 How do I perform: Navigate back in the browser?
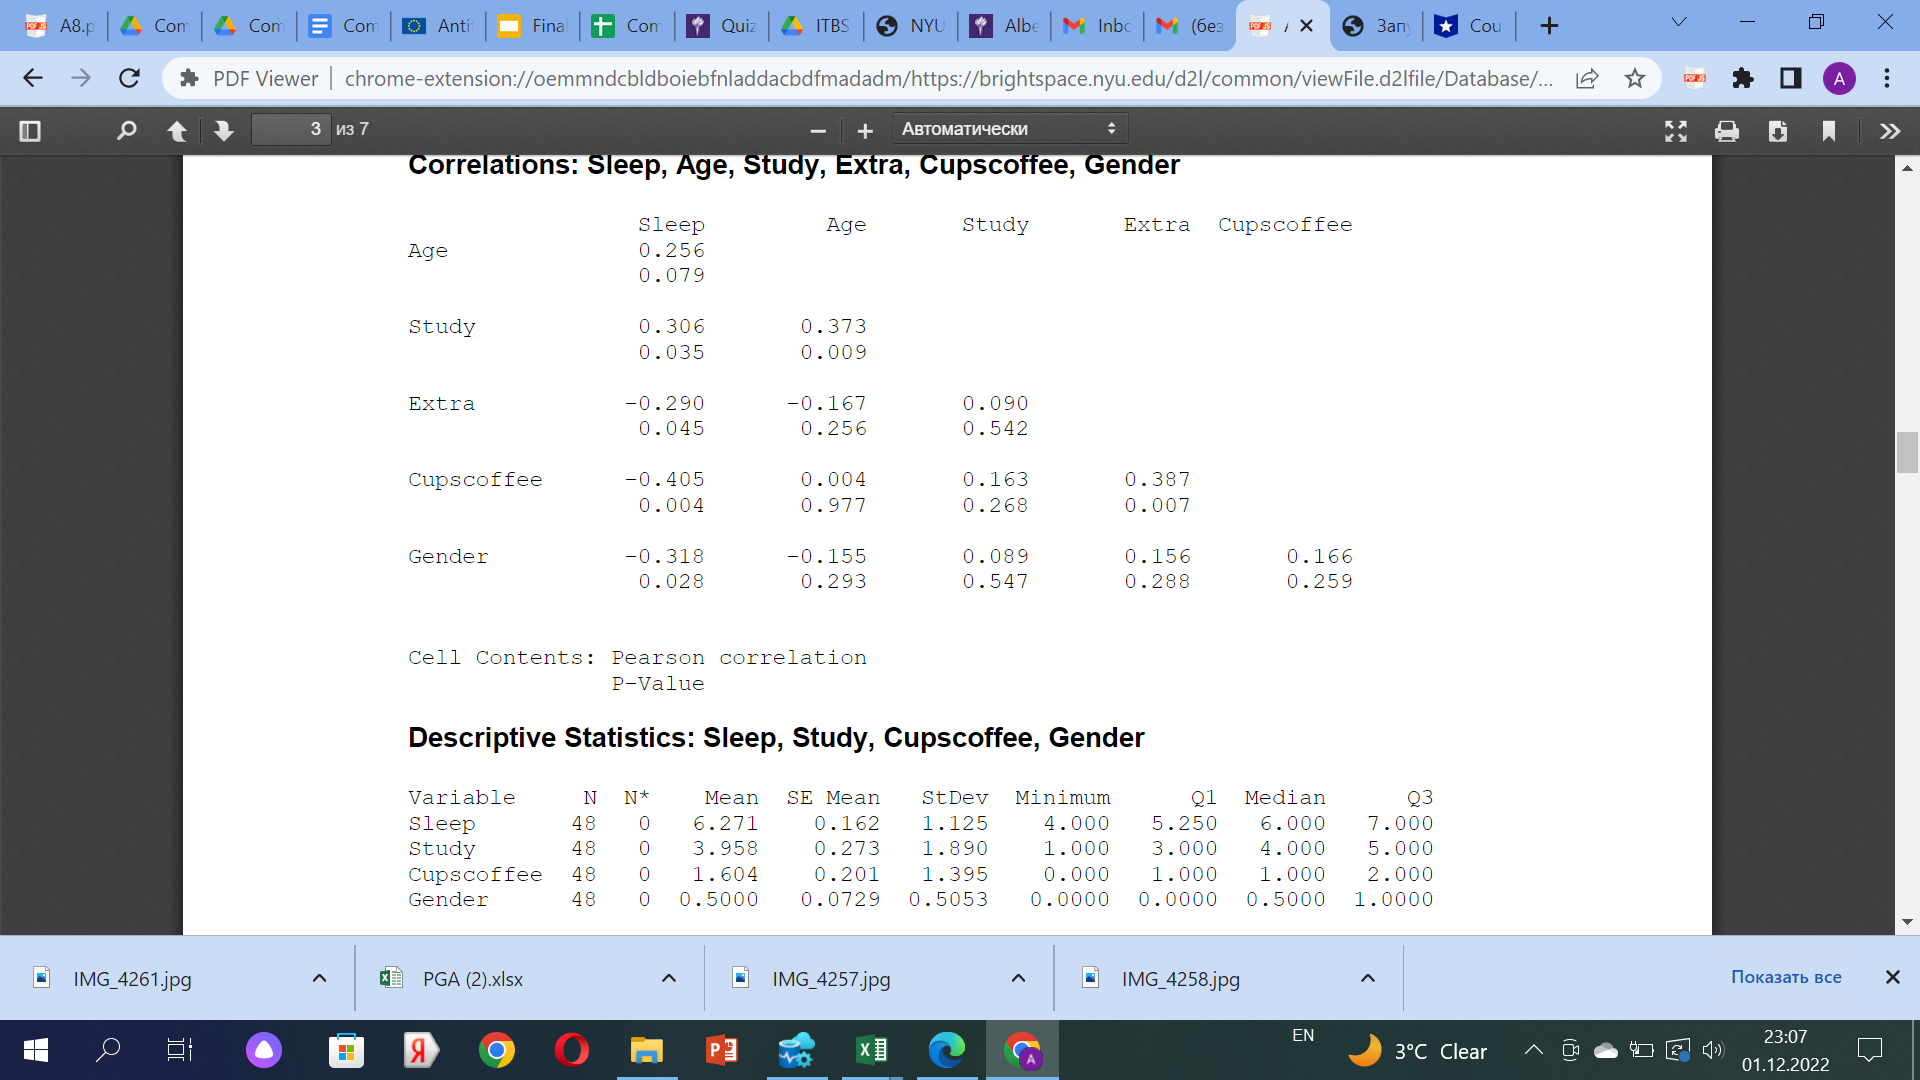[33, 78]
